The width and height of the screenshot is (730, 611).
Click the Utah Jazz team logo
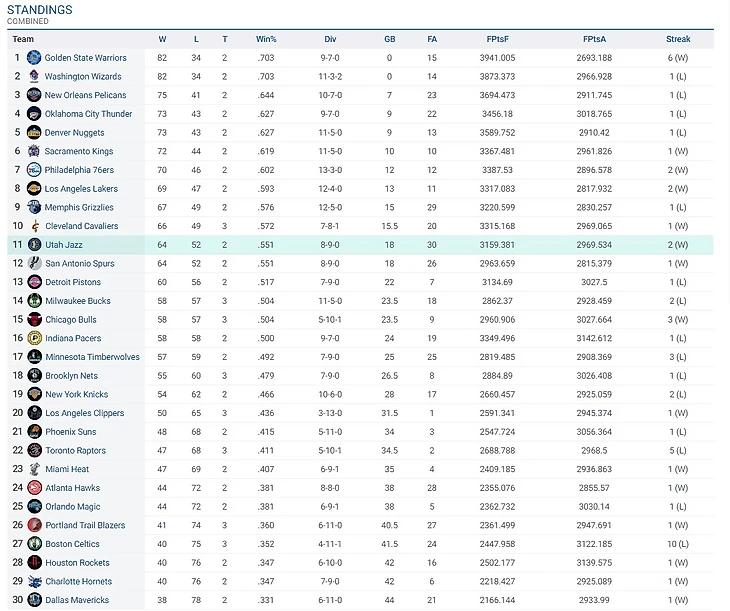pyautogui.click(x=34, y=245)
